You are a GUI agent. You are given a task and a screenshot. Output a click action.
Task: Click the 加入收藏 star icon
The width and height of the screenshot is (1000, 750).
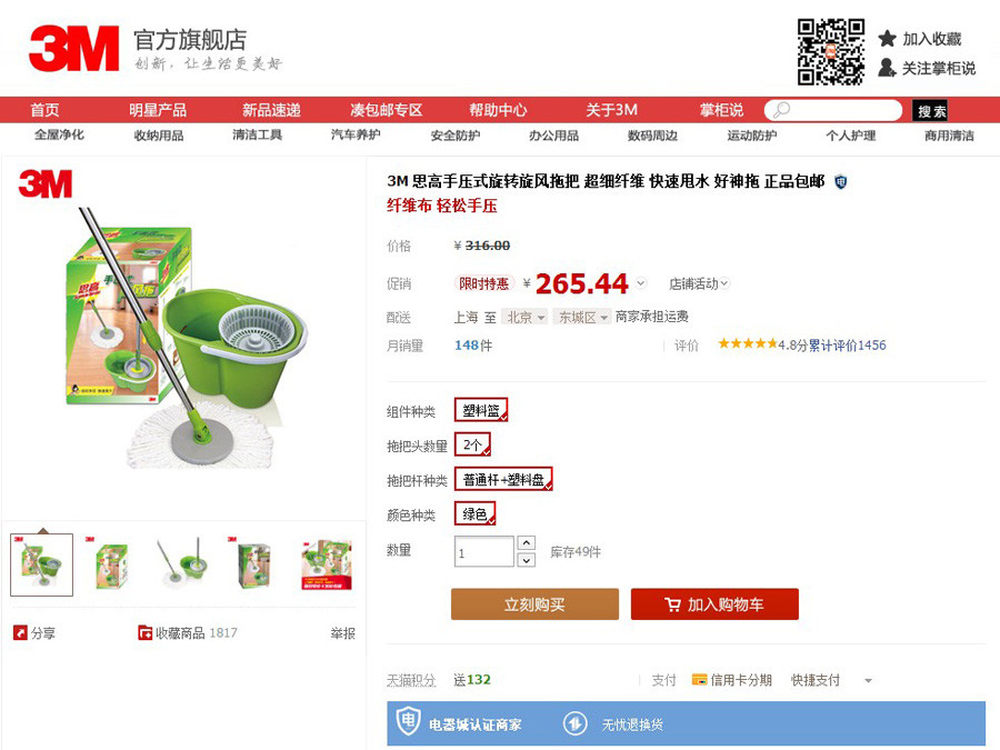point(887,38)
